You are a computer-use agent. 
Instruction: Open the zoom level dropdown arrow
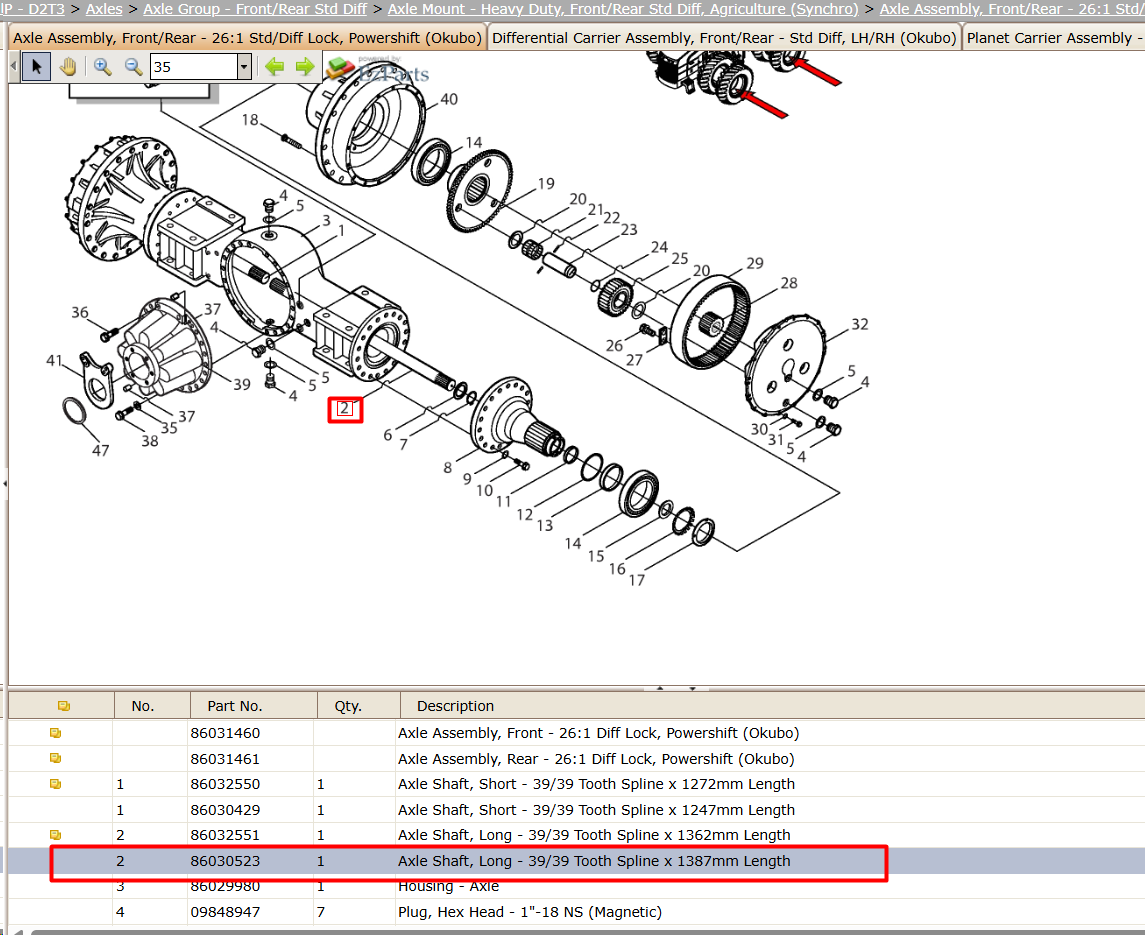[244, 67]
